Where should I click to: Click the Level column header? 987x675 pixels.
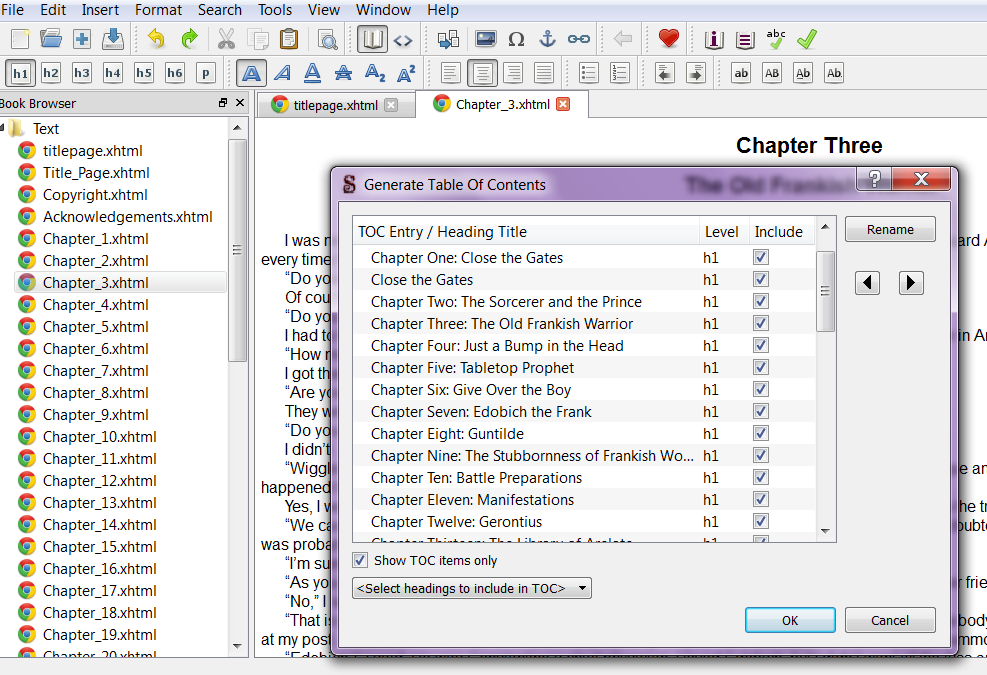[722, 232]
